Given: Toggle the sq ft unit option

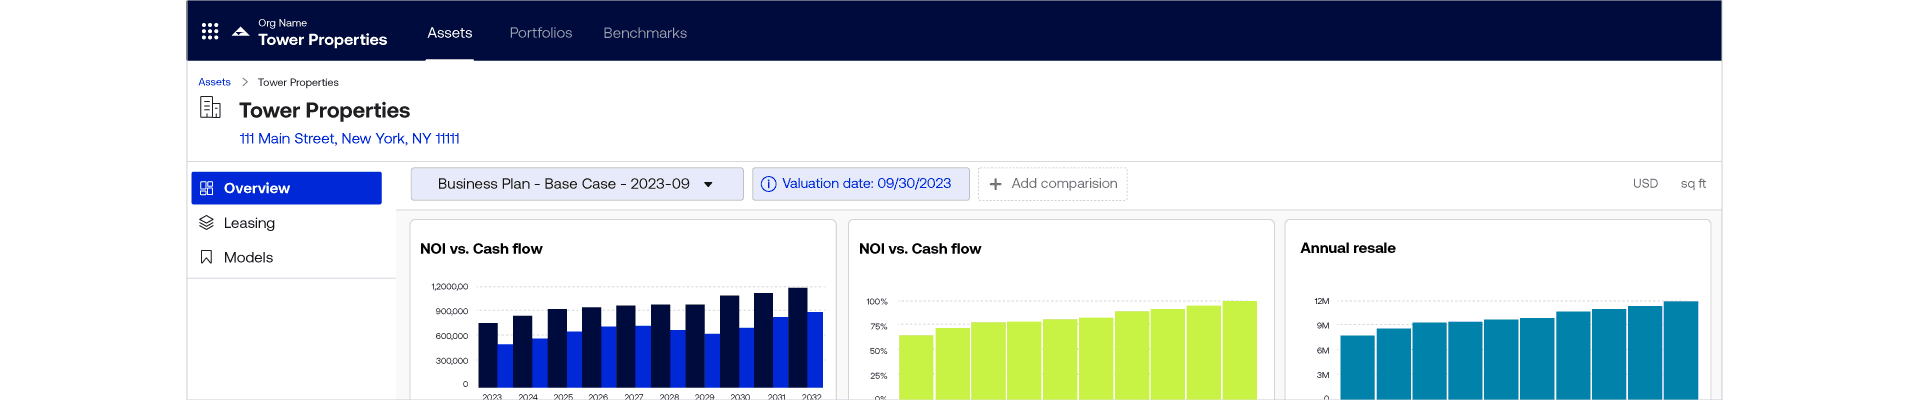Looking at the screenshot, I should [x=1693, y=184].
